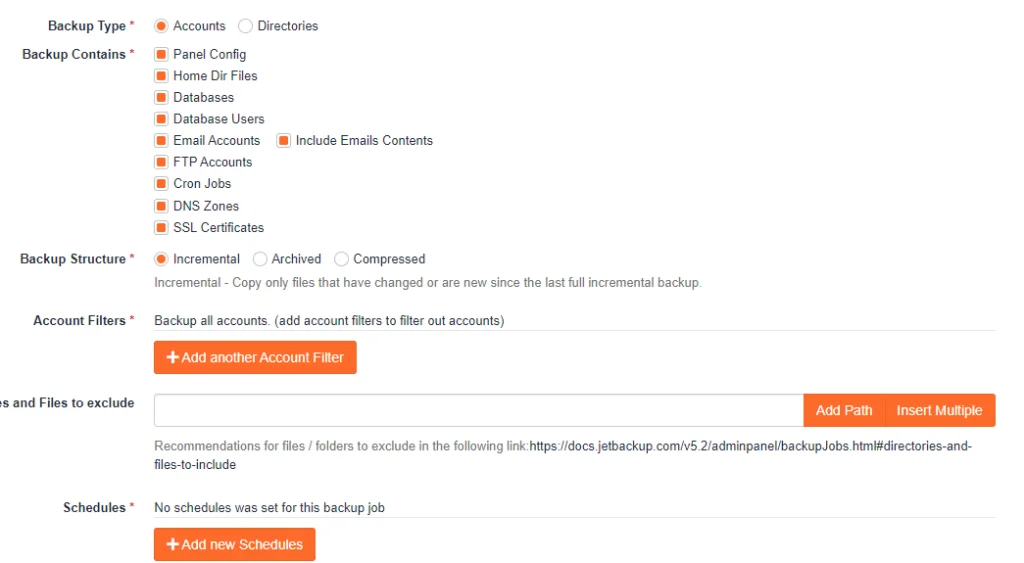Viewport: 1024px width, 563px height.
Task: Uncheck the Panel Config checkbox
Action: [x=161, y=54]
